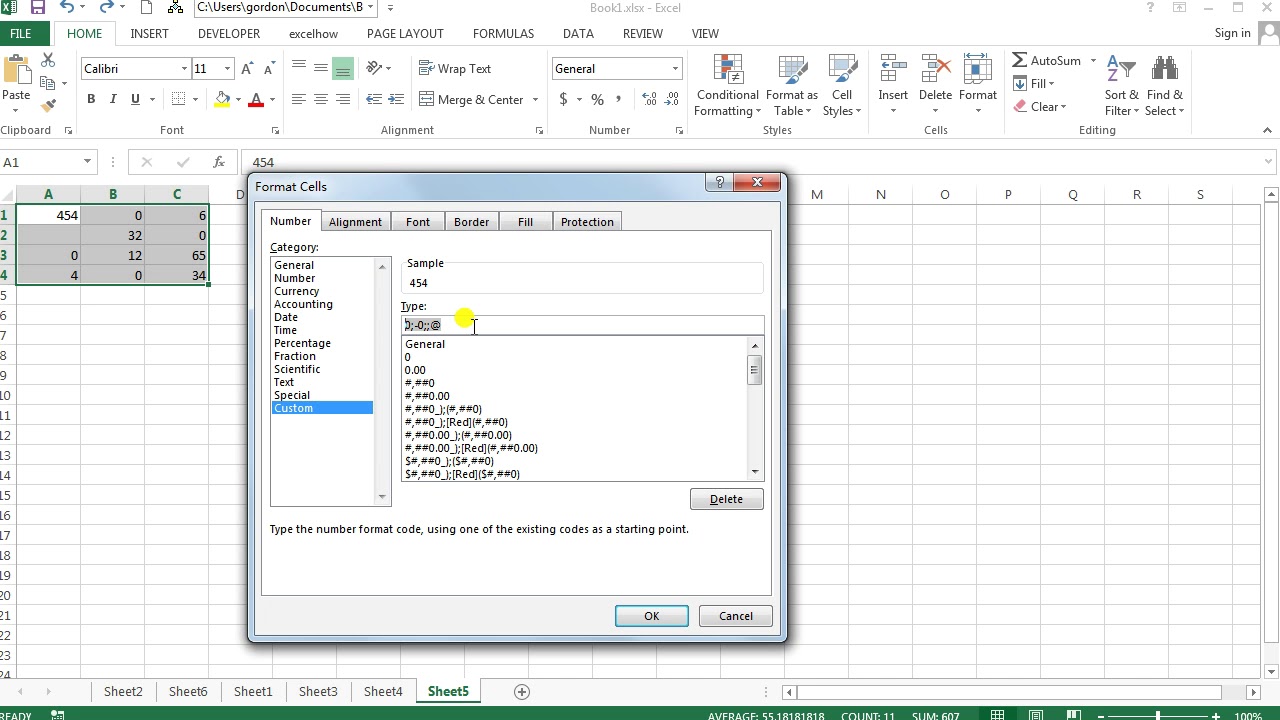Choose the #,##0.00 format code
1280x720 pixels.
coord(427,396)
